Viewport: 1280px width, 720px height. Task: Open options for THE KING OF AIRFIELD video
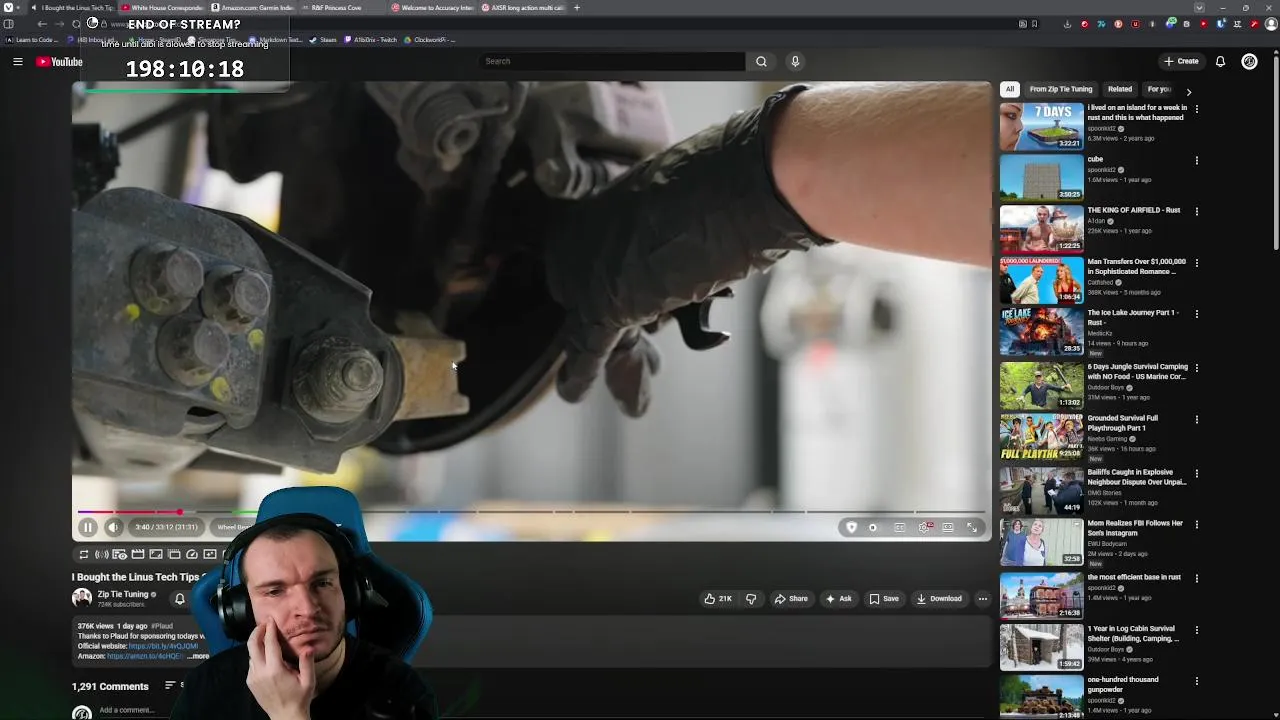tap(1196, 211)
